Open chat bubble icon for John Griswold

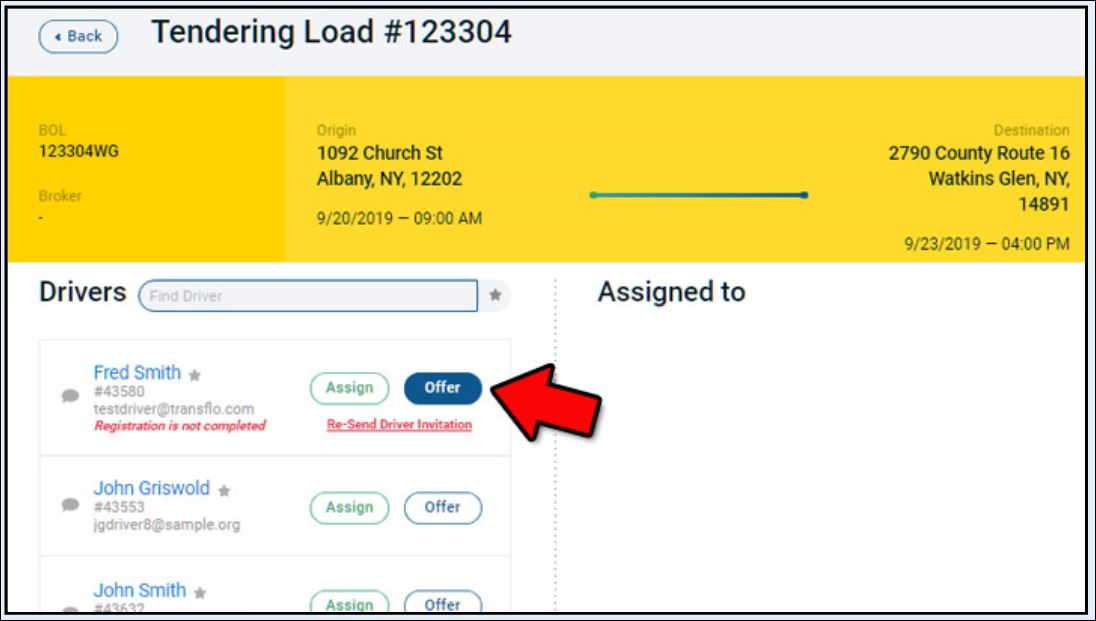pos(70,505)
